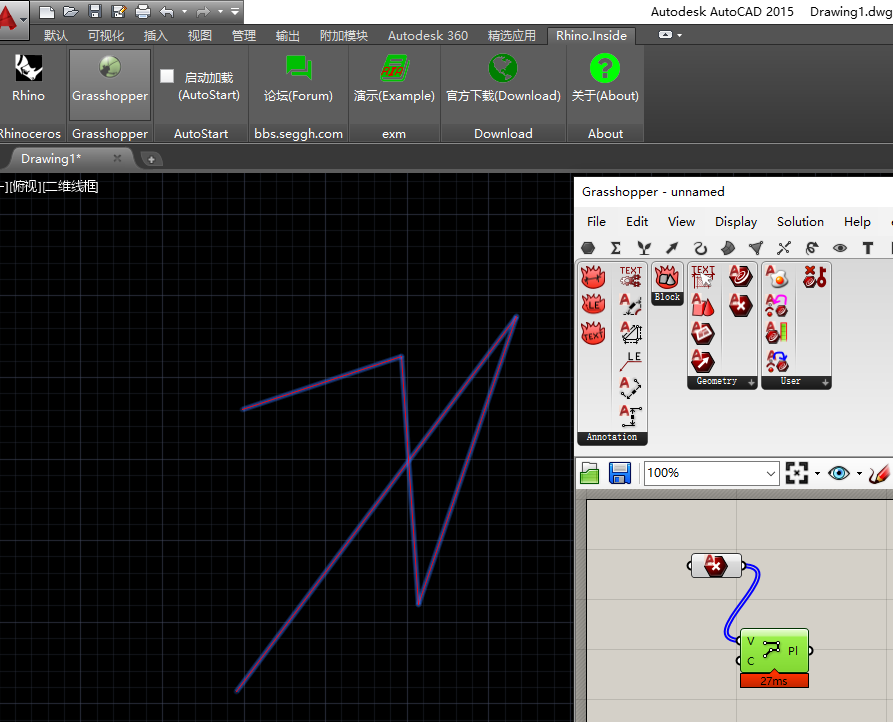The height and width of the screenshot is (722, 893).
Task: Switch to the 默认 ribbon tab
Action: [x=56, y=35]
